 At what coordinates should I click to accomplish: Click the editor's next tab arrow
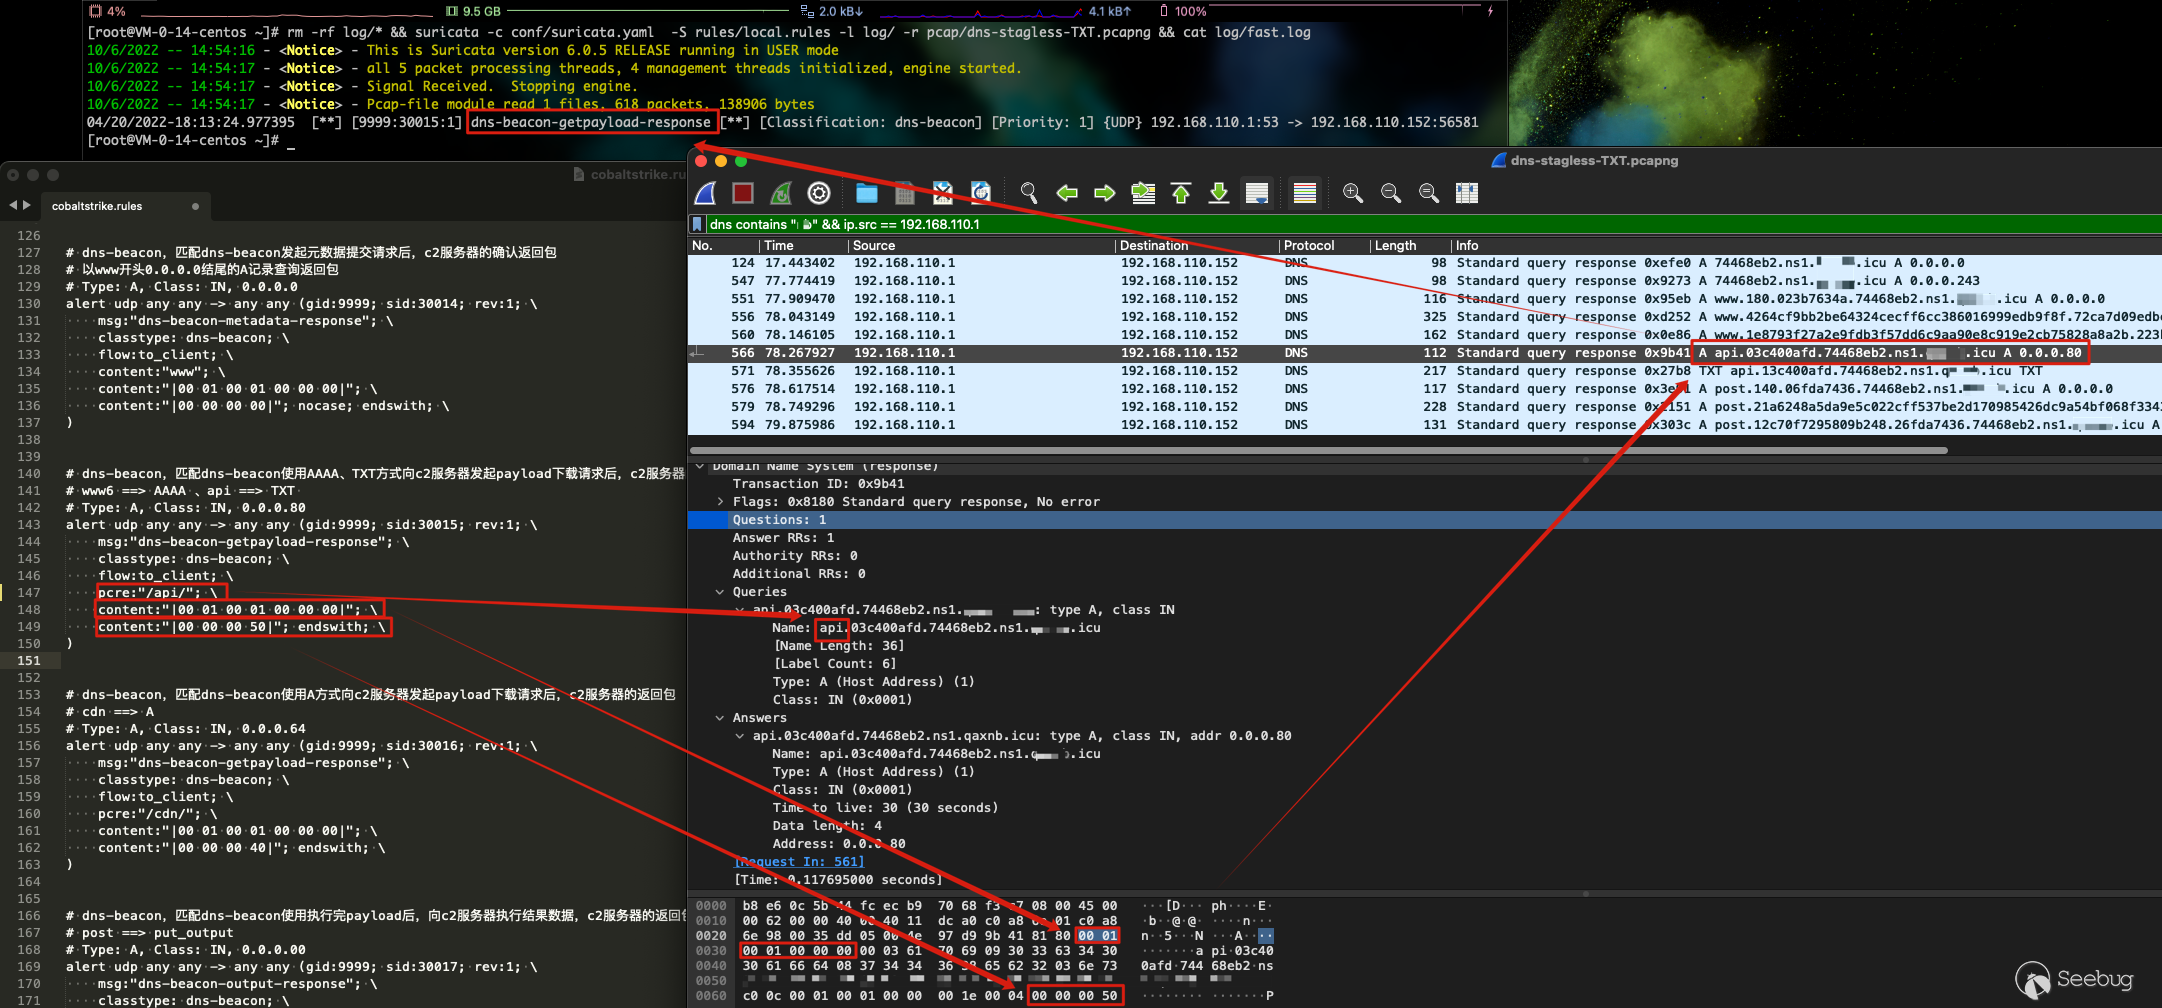click(27, 205)
